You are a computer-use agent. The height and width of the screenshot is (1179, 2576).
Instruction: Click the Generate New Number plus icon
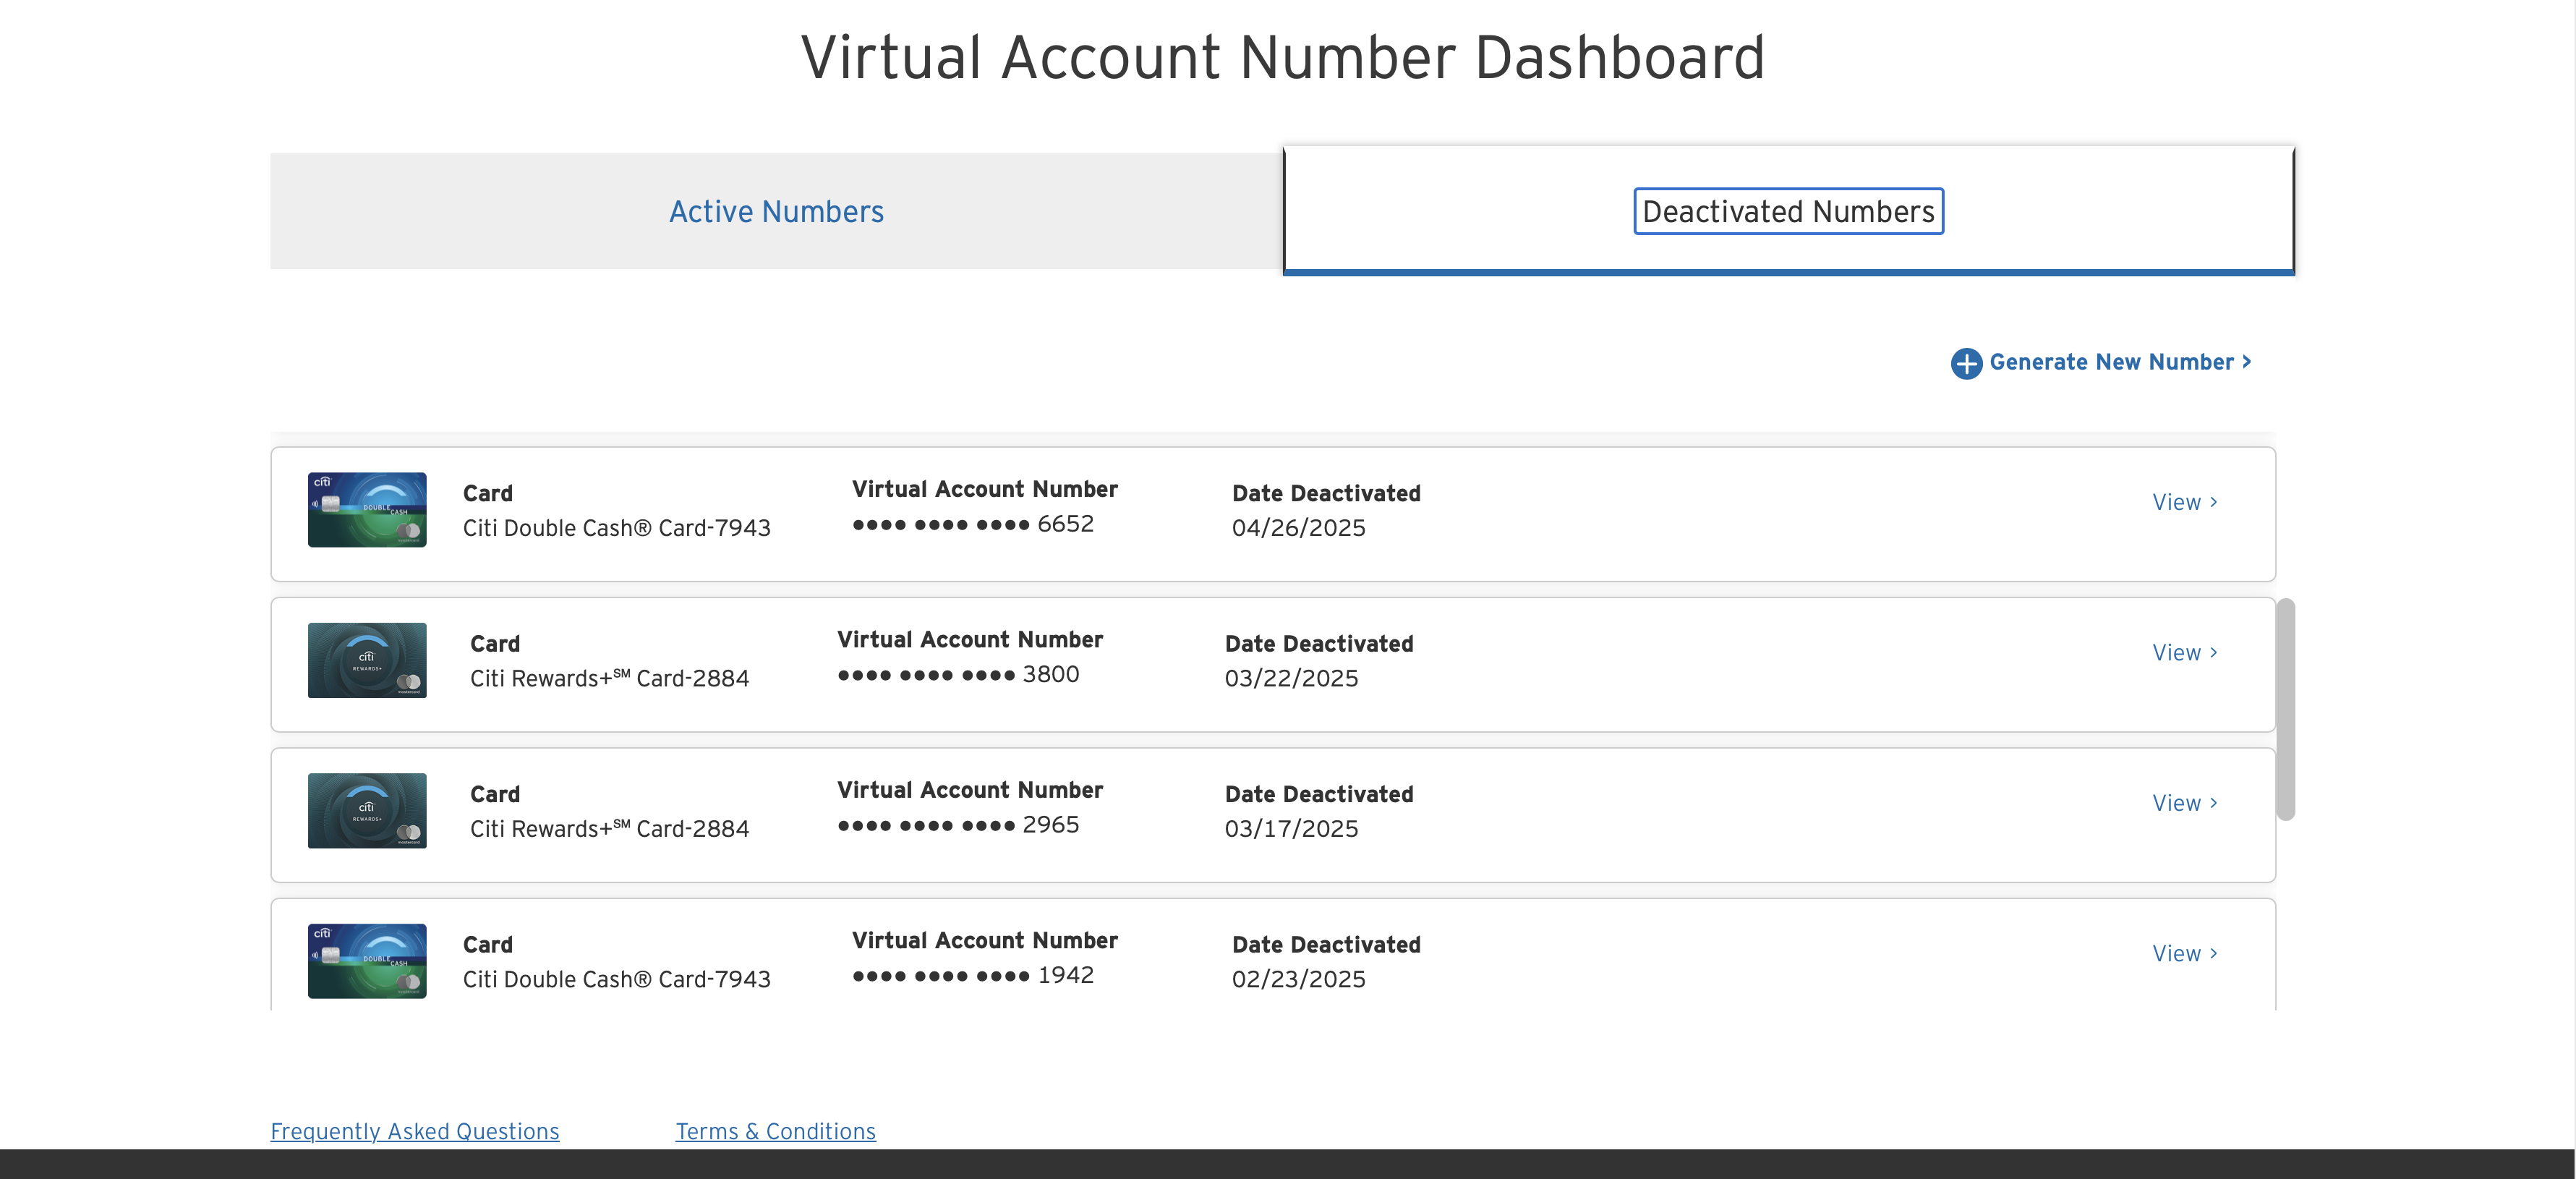[x=1966, y=363]
